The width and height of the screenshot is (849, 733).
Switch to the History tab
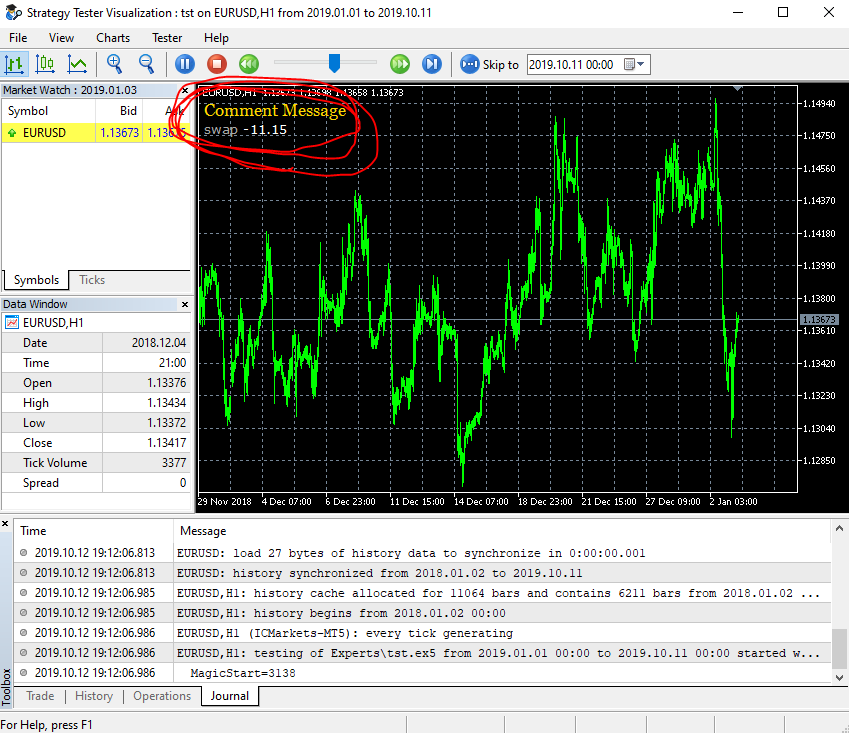(94, 696)
